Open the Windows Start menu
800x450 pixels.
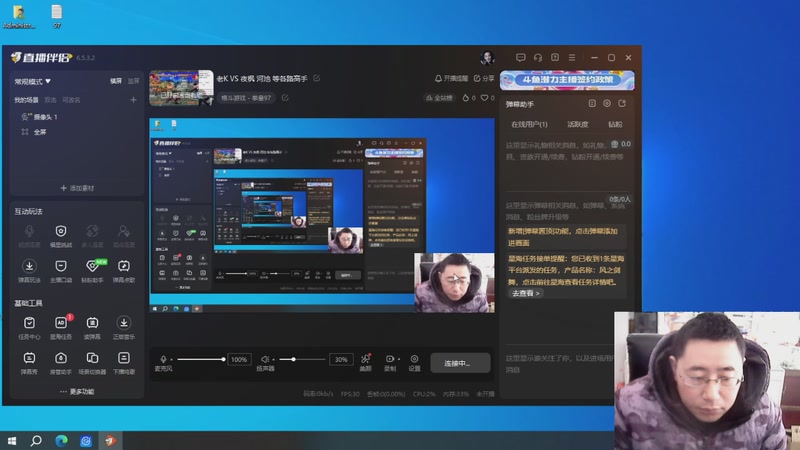(12, 440)
